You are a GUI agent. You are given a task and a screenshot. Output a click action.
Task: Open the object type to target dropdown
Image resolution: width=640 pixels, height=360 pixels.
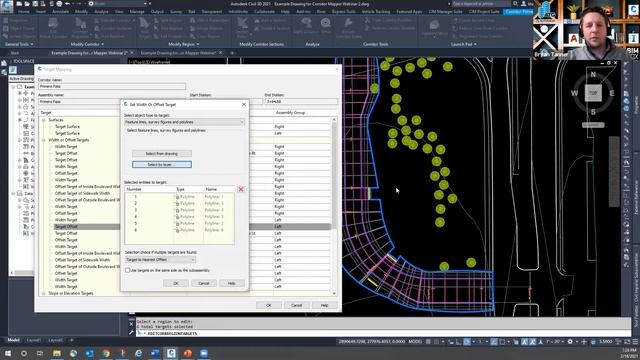[x=184, y=122]
